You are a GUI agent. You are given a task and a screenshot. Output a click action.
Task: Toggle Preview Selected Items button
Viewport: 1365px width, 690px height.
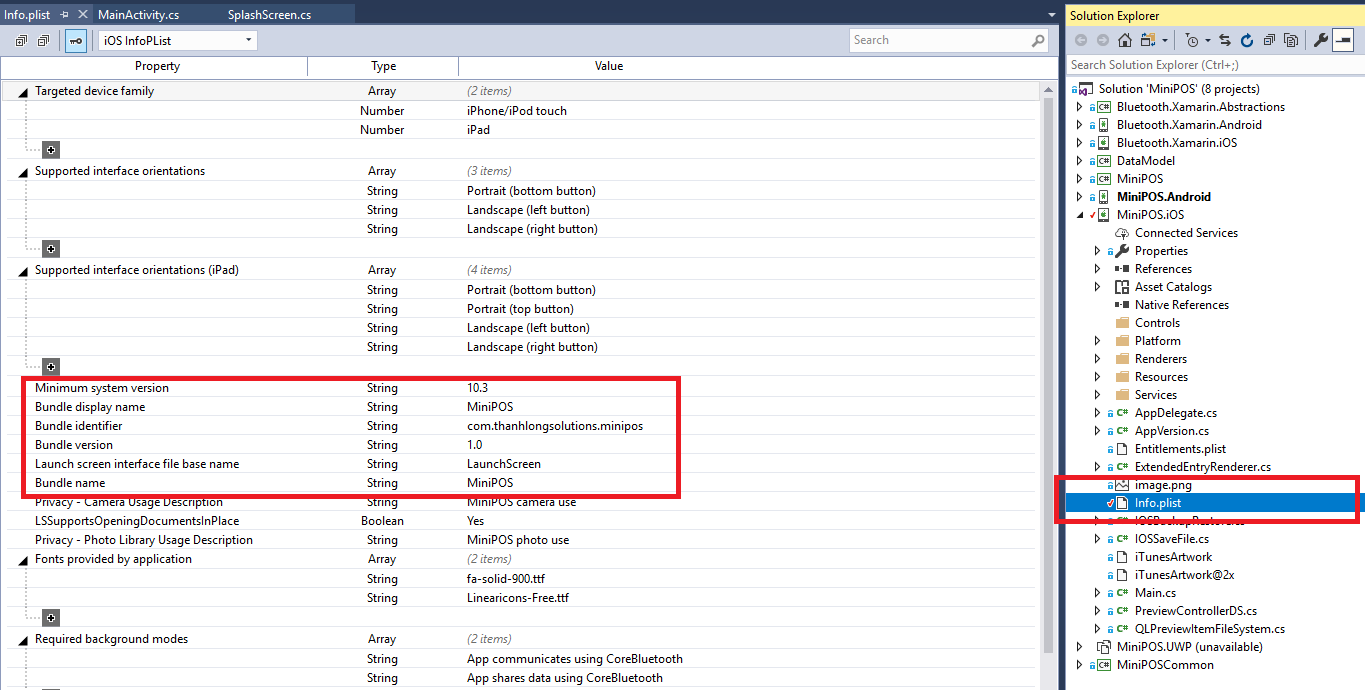point(1342,40)
